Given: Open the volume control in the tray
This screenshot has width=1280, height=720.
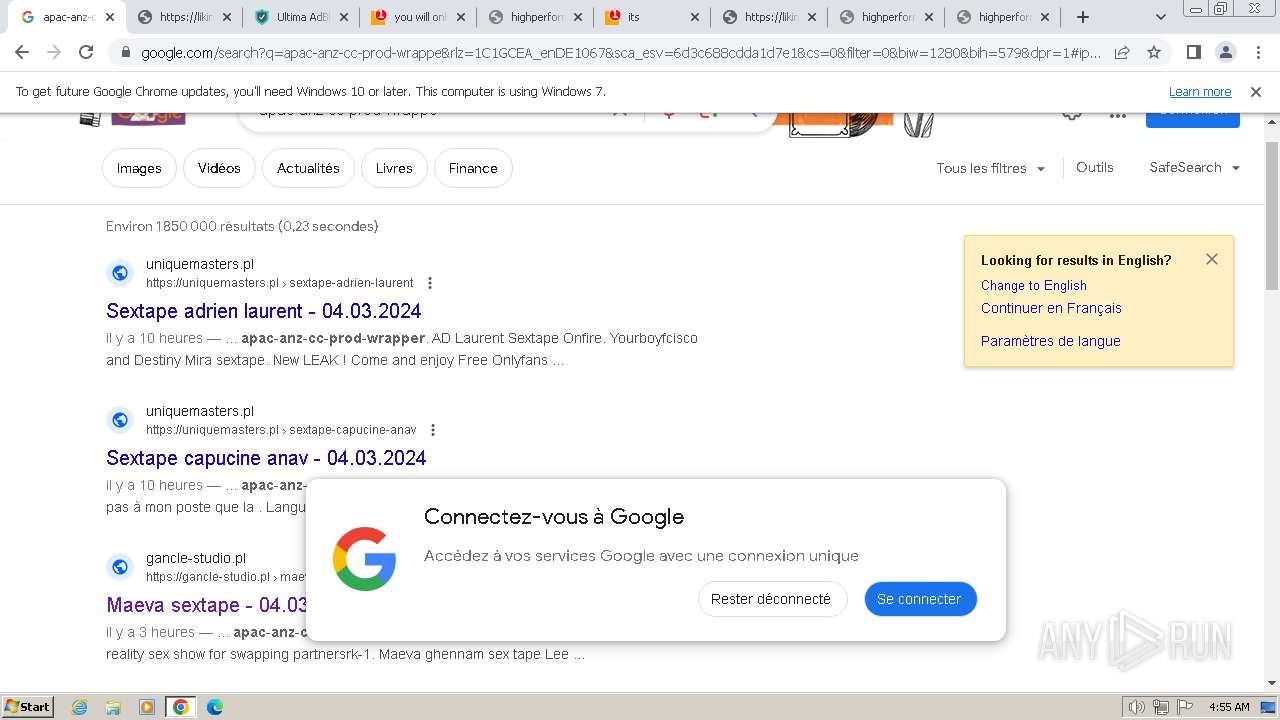Looking at the screenshot, I should tap(1137, 707).
